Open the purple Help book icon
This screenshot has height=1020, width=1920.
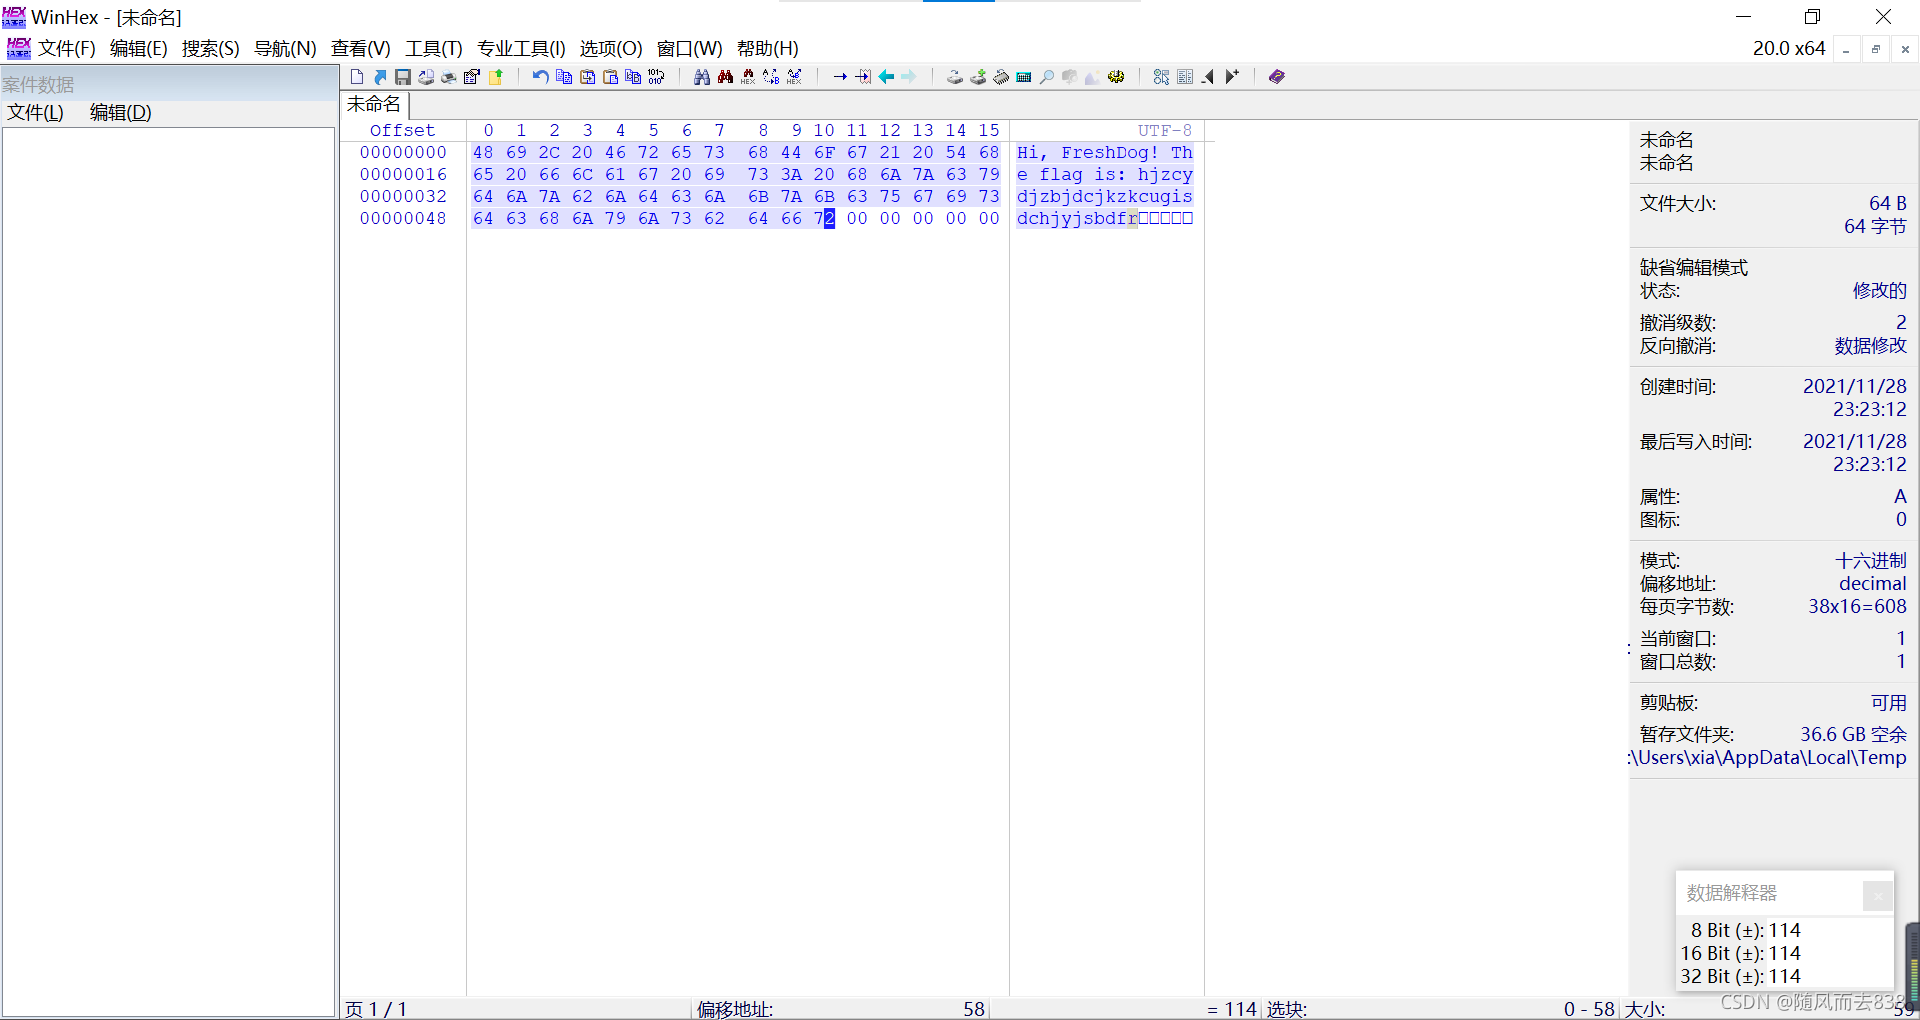1276,77
